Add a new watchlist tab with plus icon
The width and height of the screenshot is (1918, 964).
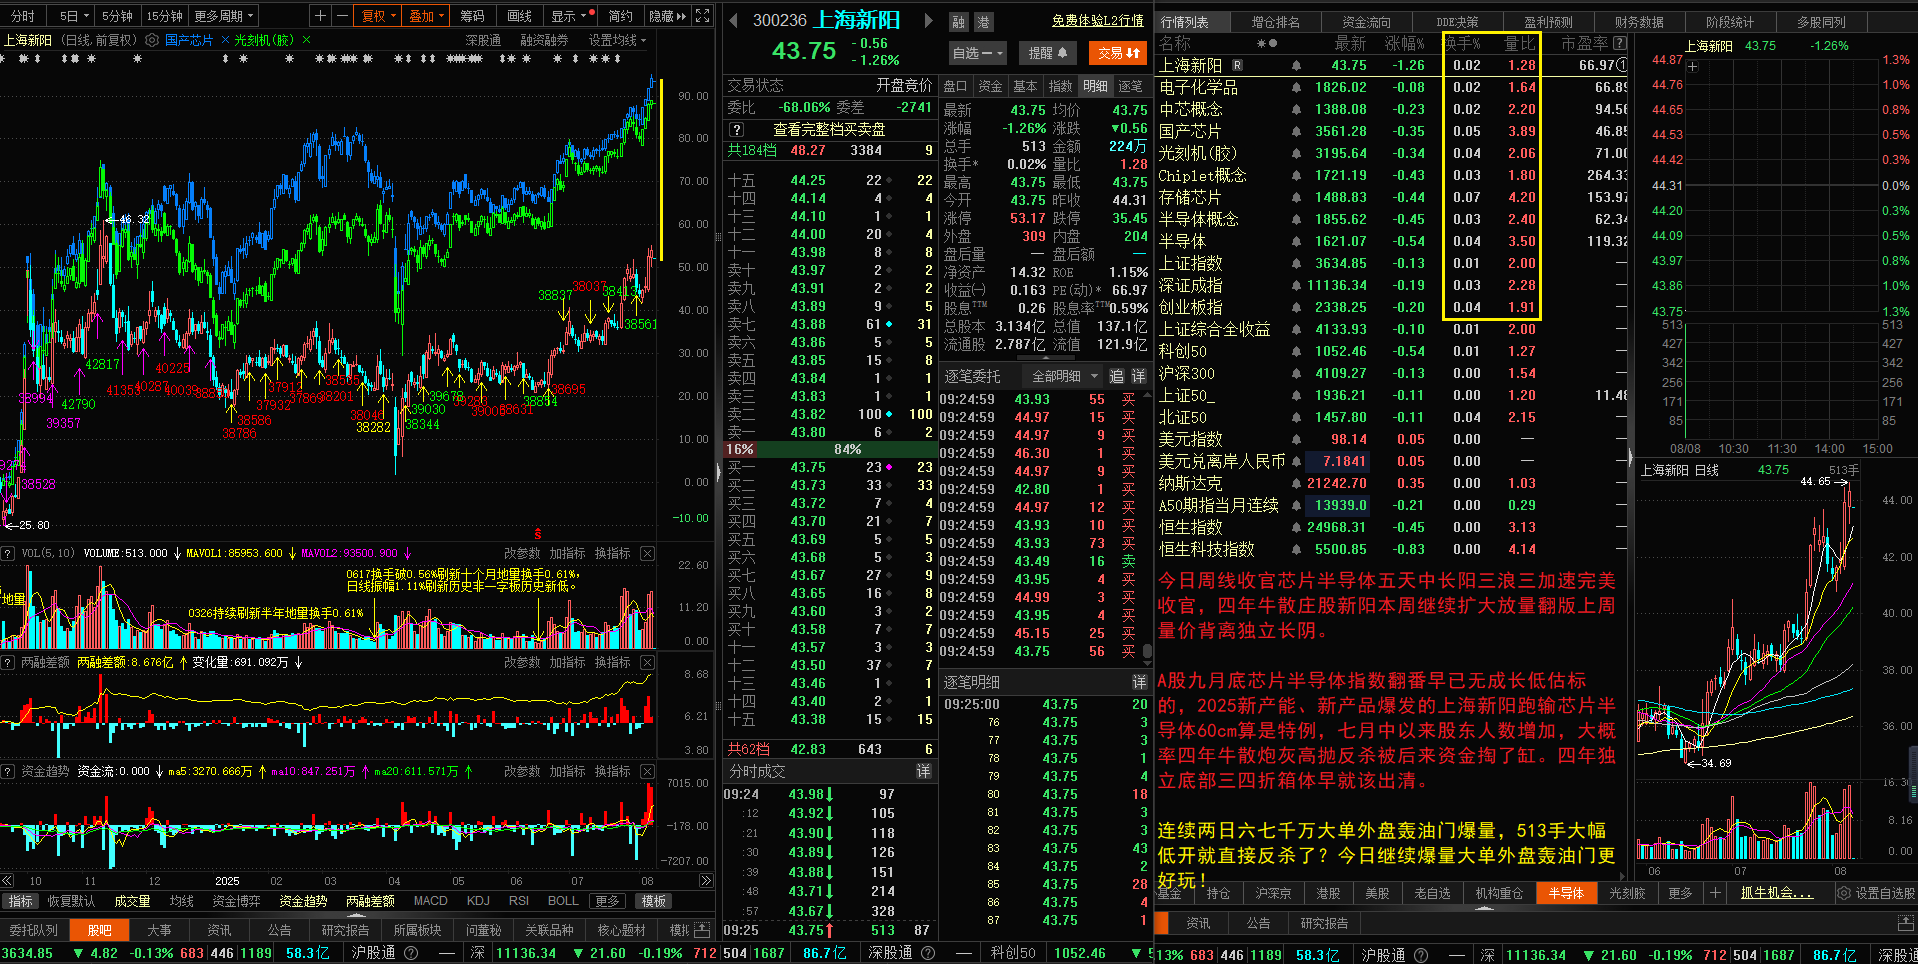pos(1715,893)
